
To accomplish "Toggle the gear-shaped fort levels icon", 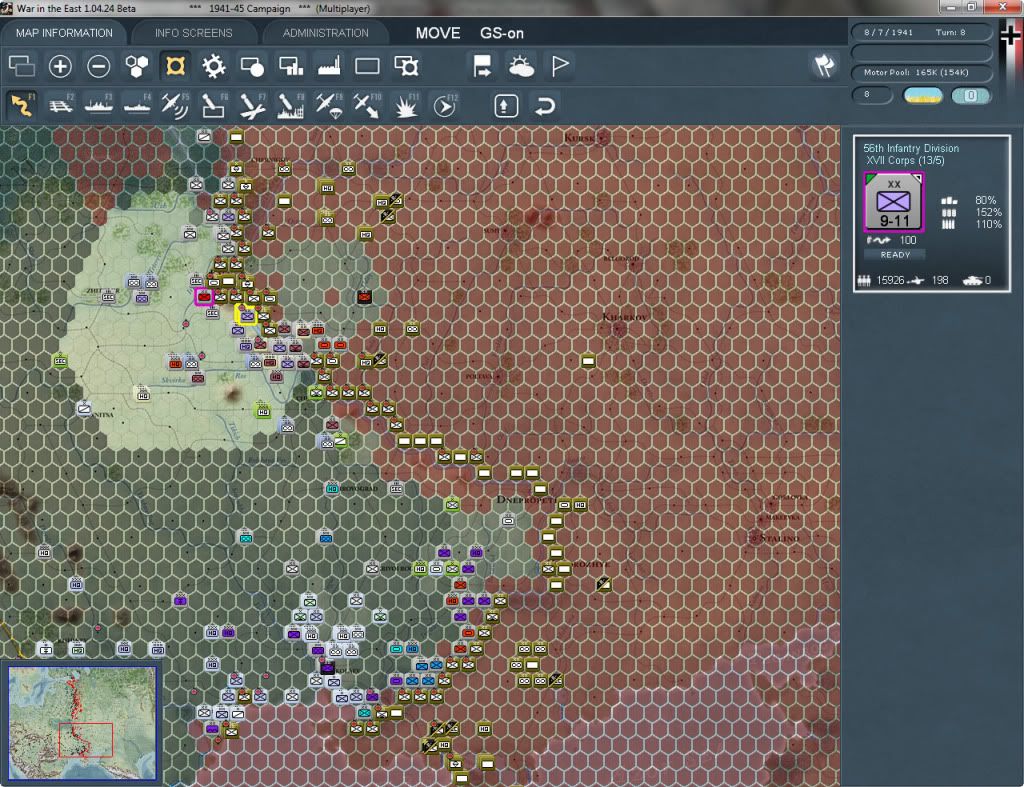I will click(x=214, y=66).
